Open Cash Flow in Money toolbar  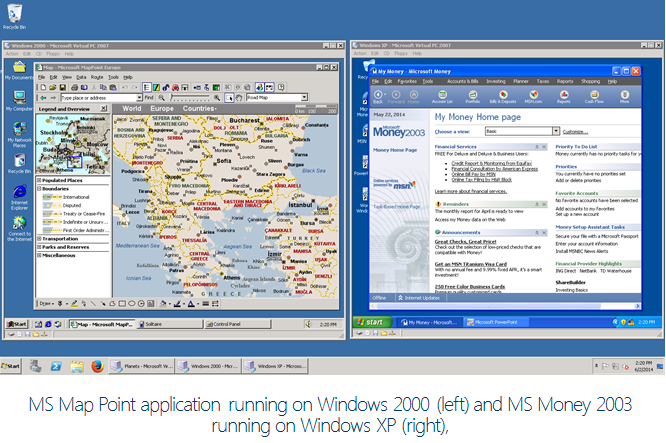(x=594, y=97)
